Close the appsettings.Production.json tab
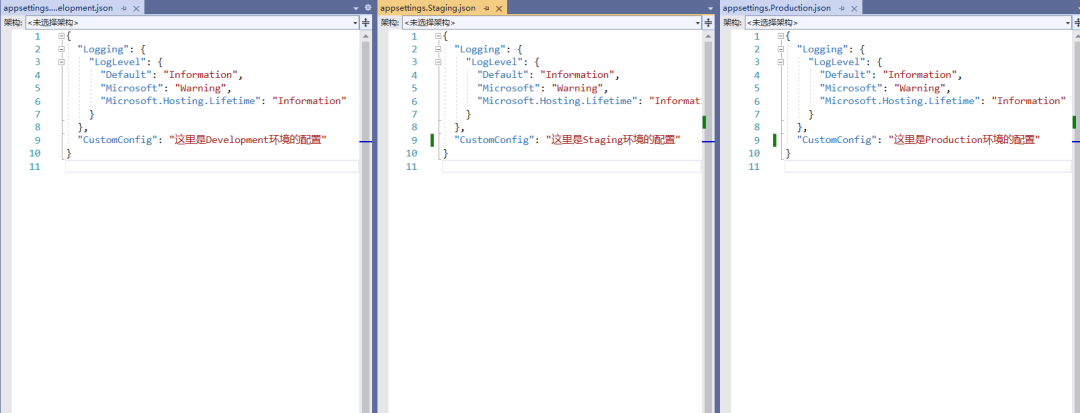 coord(853,8)
